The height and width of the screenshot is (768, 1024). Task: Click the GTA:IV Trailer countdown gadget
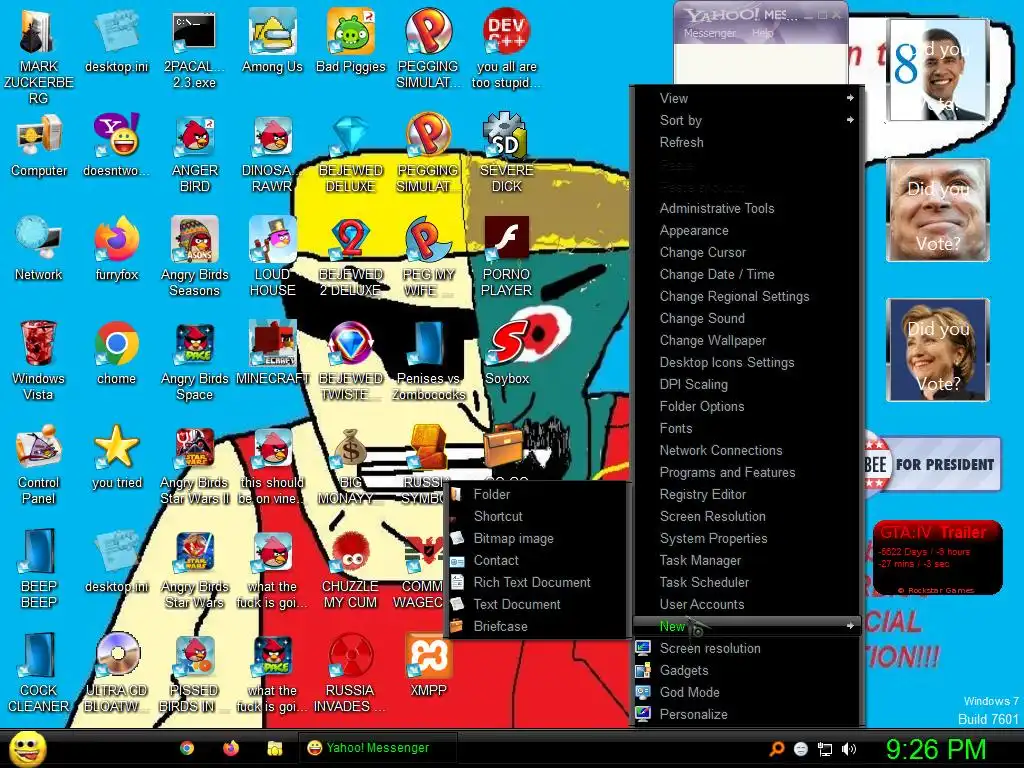point(937,558)
